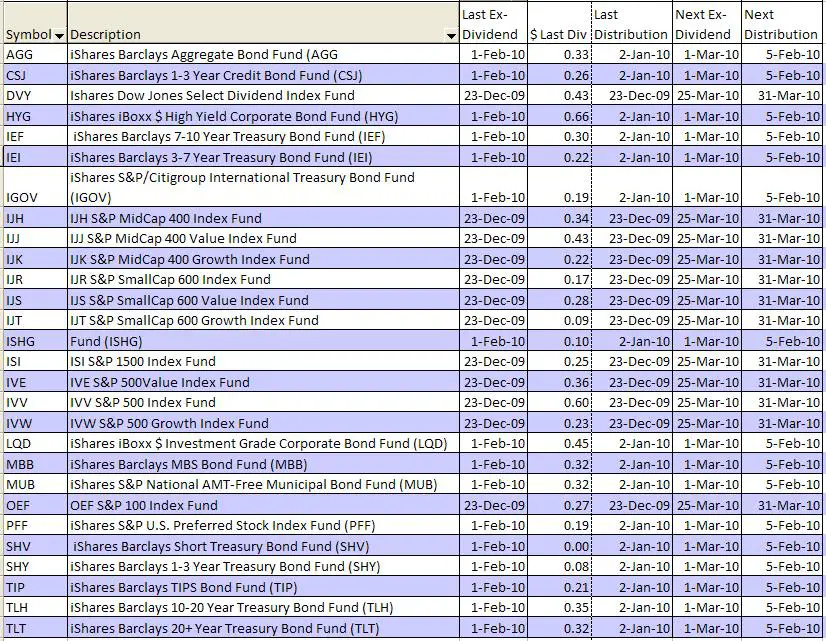Viewport: 826px width, 641px height.
Task: Click the LQD symbol cell
Action: tap(35, 443)
